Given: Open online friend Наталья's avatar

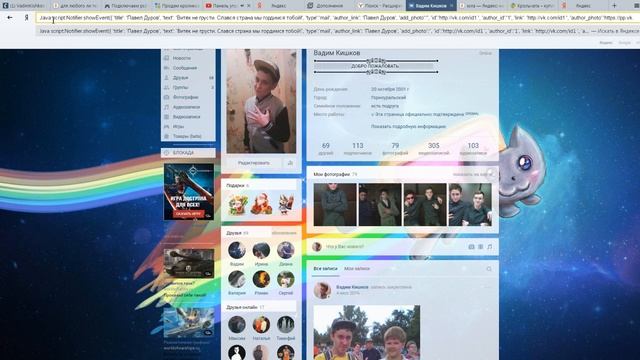Looking at the screenshot, I should [x=261, y=325].
